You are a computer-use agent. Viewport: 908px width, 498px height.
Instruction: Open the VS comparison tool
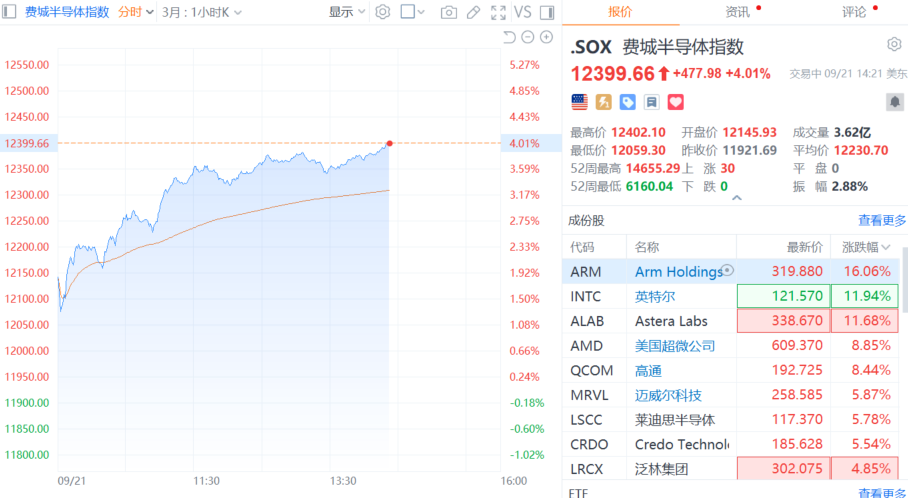tap(522, 12)
